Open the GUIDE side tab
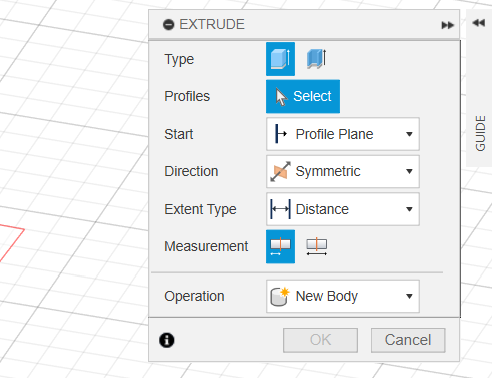Image resolution: width=492 pixels, height=378 pixels. pyautogui.click(x=480, y=133)
